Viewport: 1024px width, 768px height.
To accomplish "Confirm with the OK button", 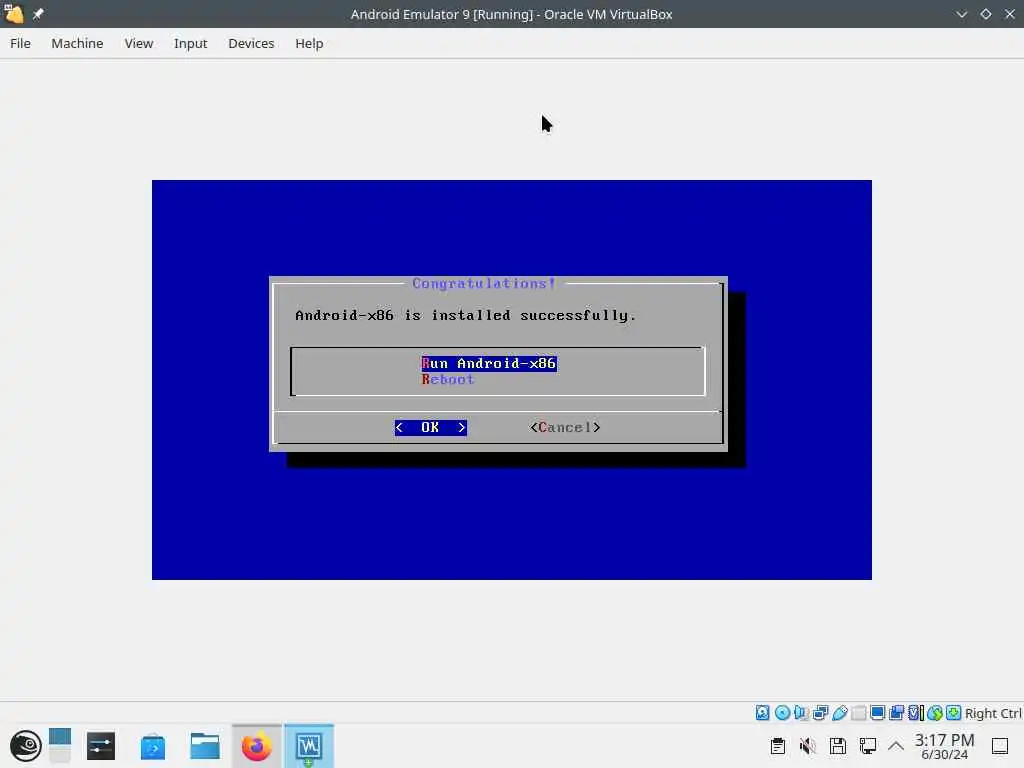I will pyautogui.click(x=430, y=427).
